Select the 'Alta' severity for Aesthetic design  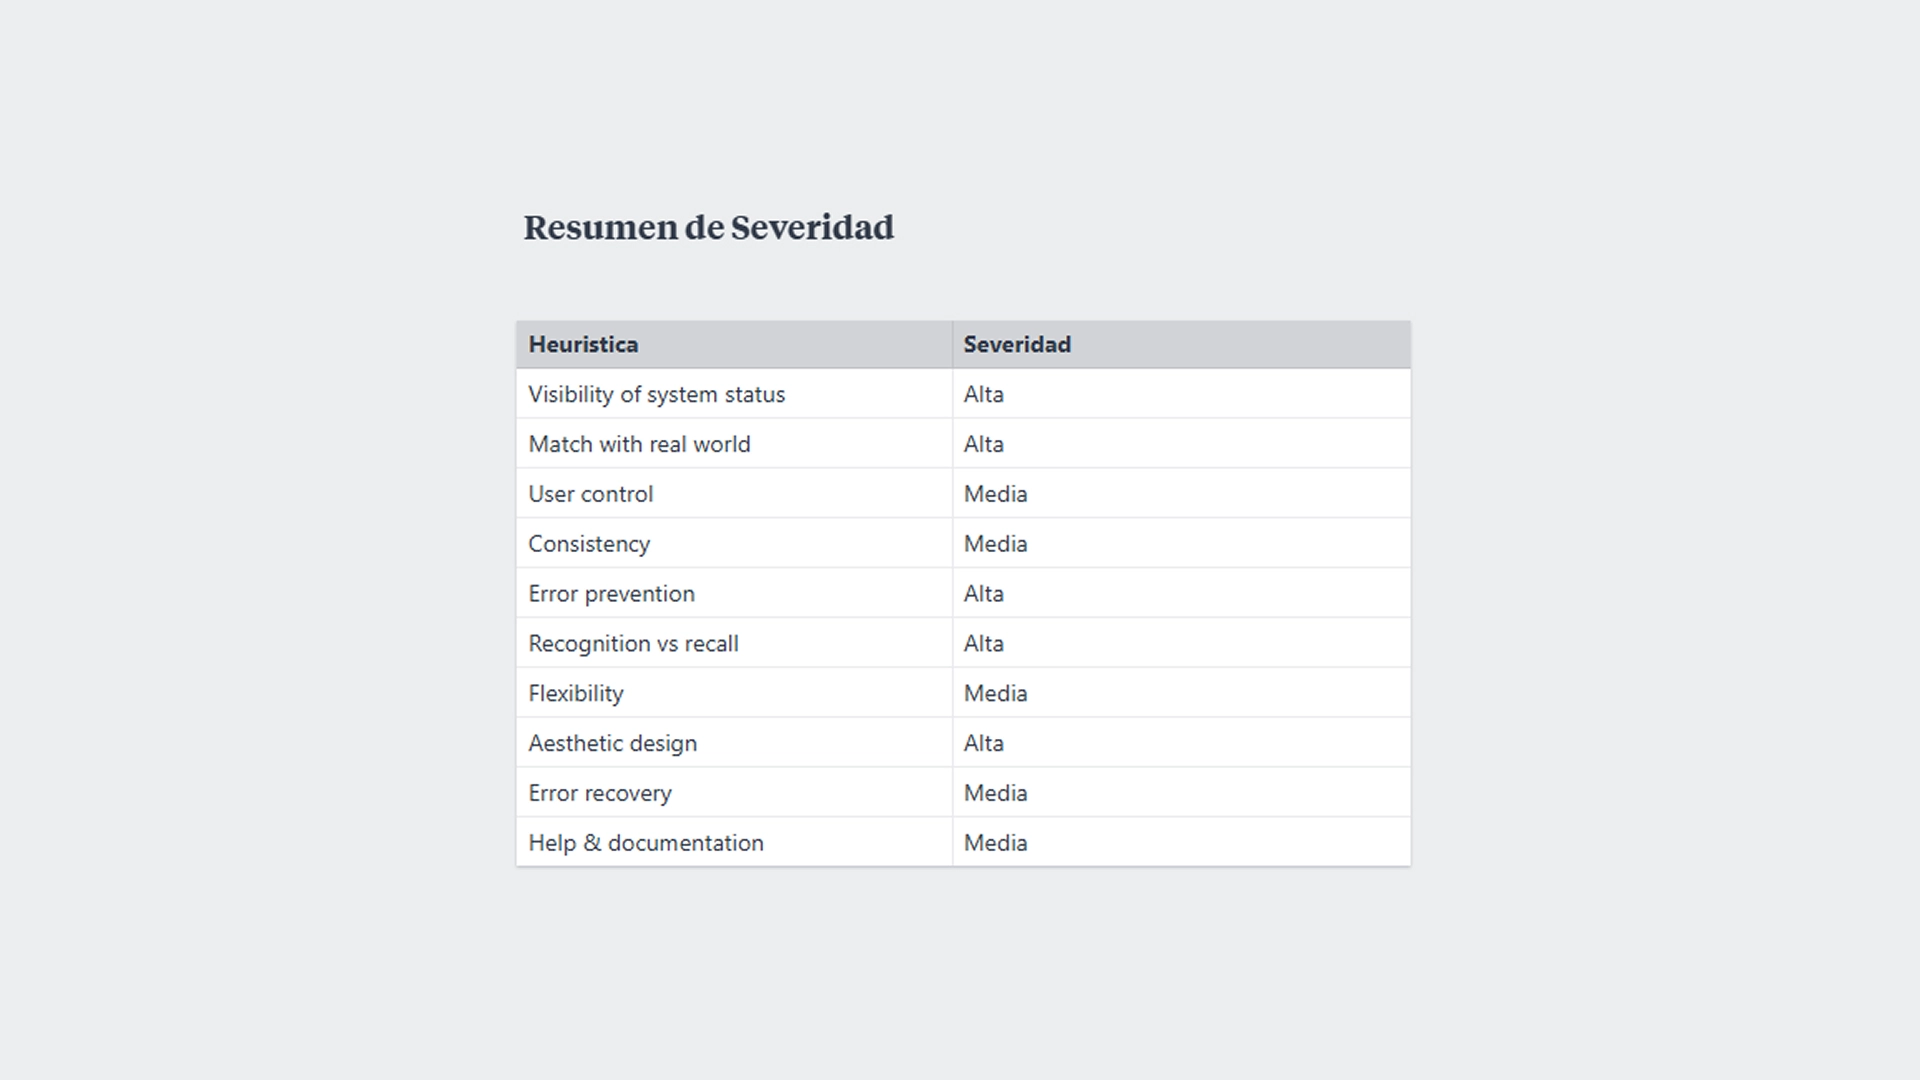tap(984, 745)
